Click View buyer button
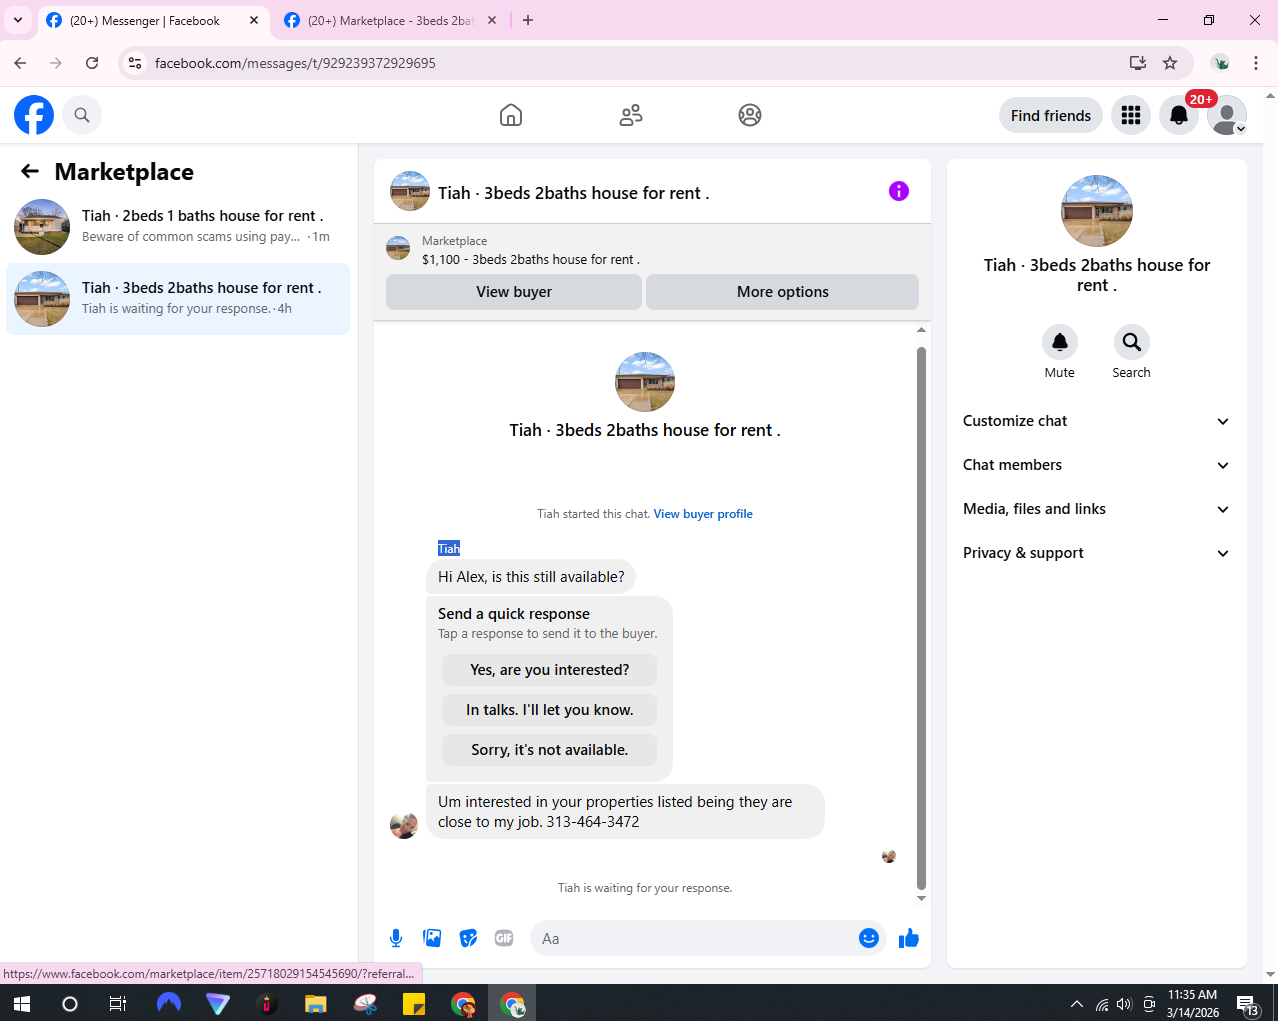This screenshot has height=1021, width=1278. (514, 292)
